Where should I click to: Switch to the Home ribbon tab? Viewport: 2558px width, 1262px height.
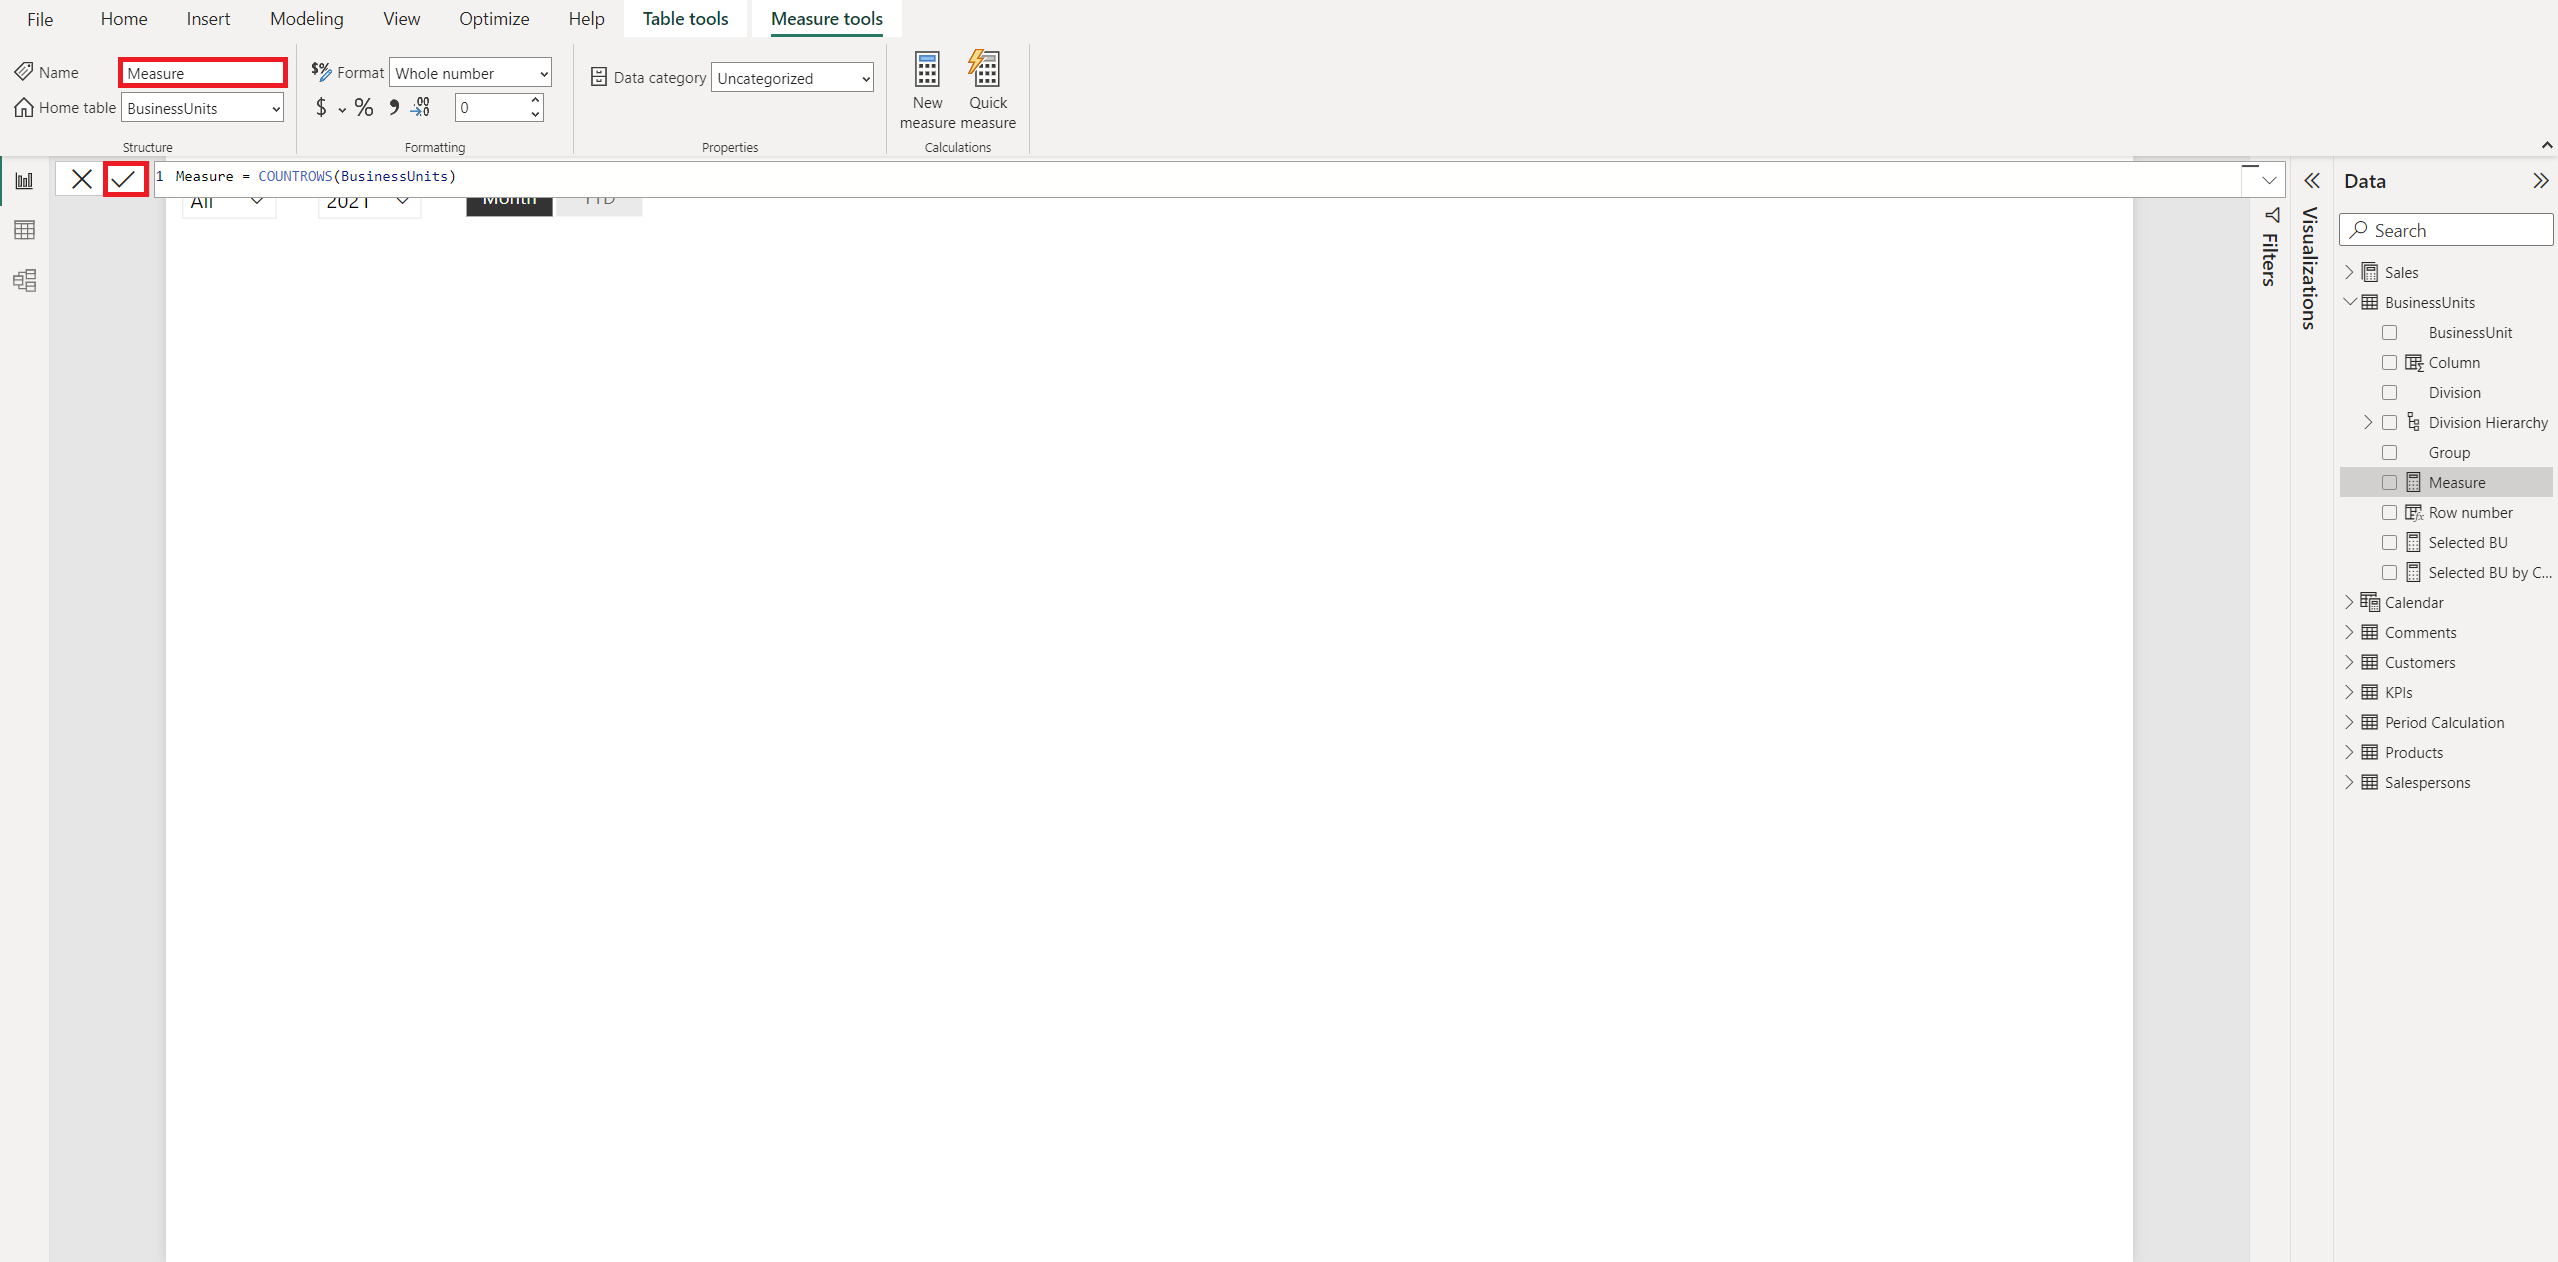pos(123,18)
